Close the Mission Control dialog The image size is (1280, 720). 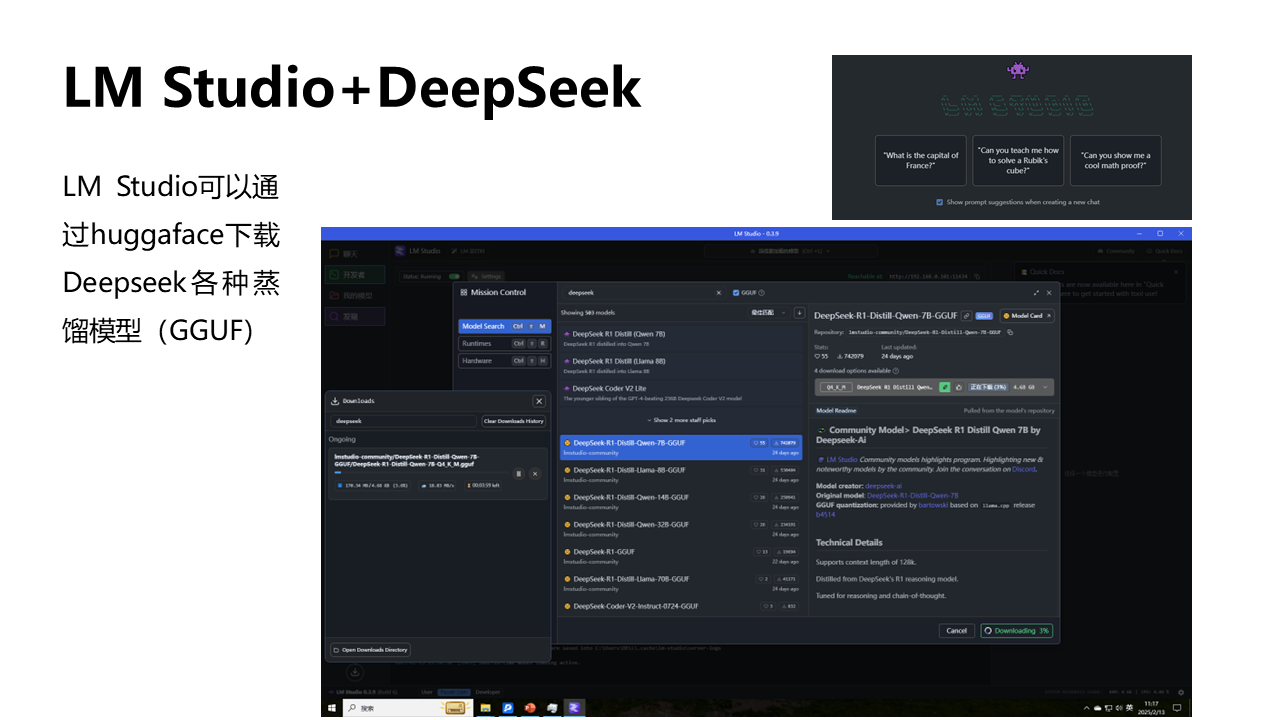1049,293
